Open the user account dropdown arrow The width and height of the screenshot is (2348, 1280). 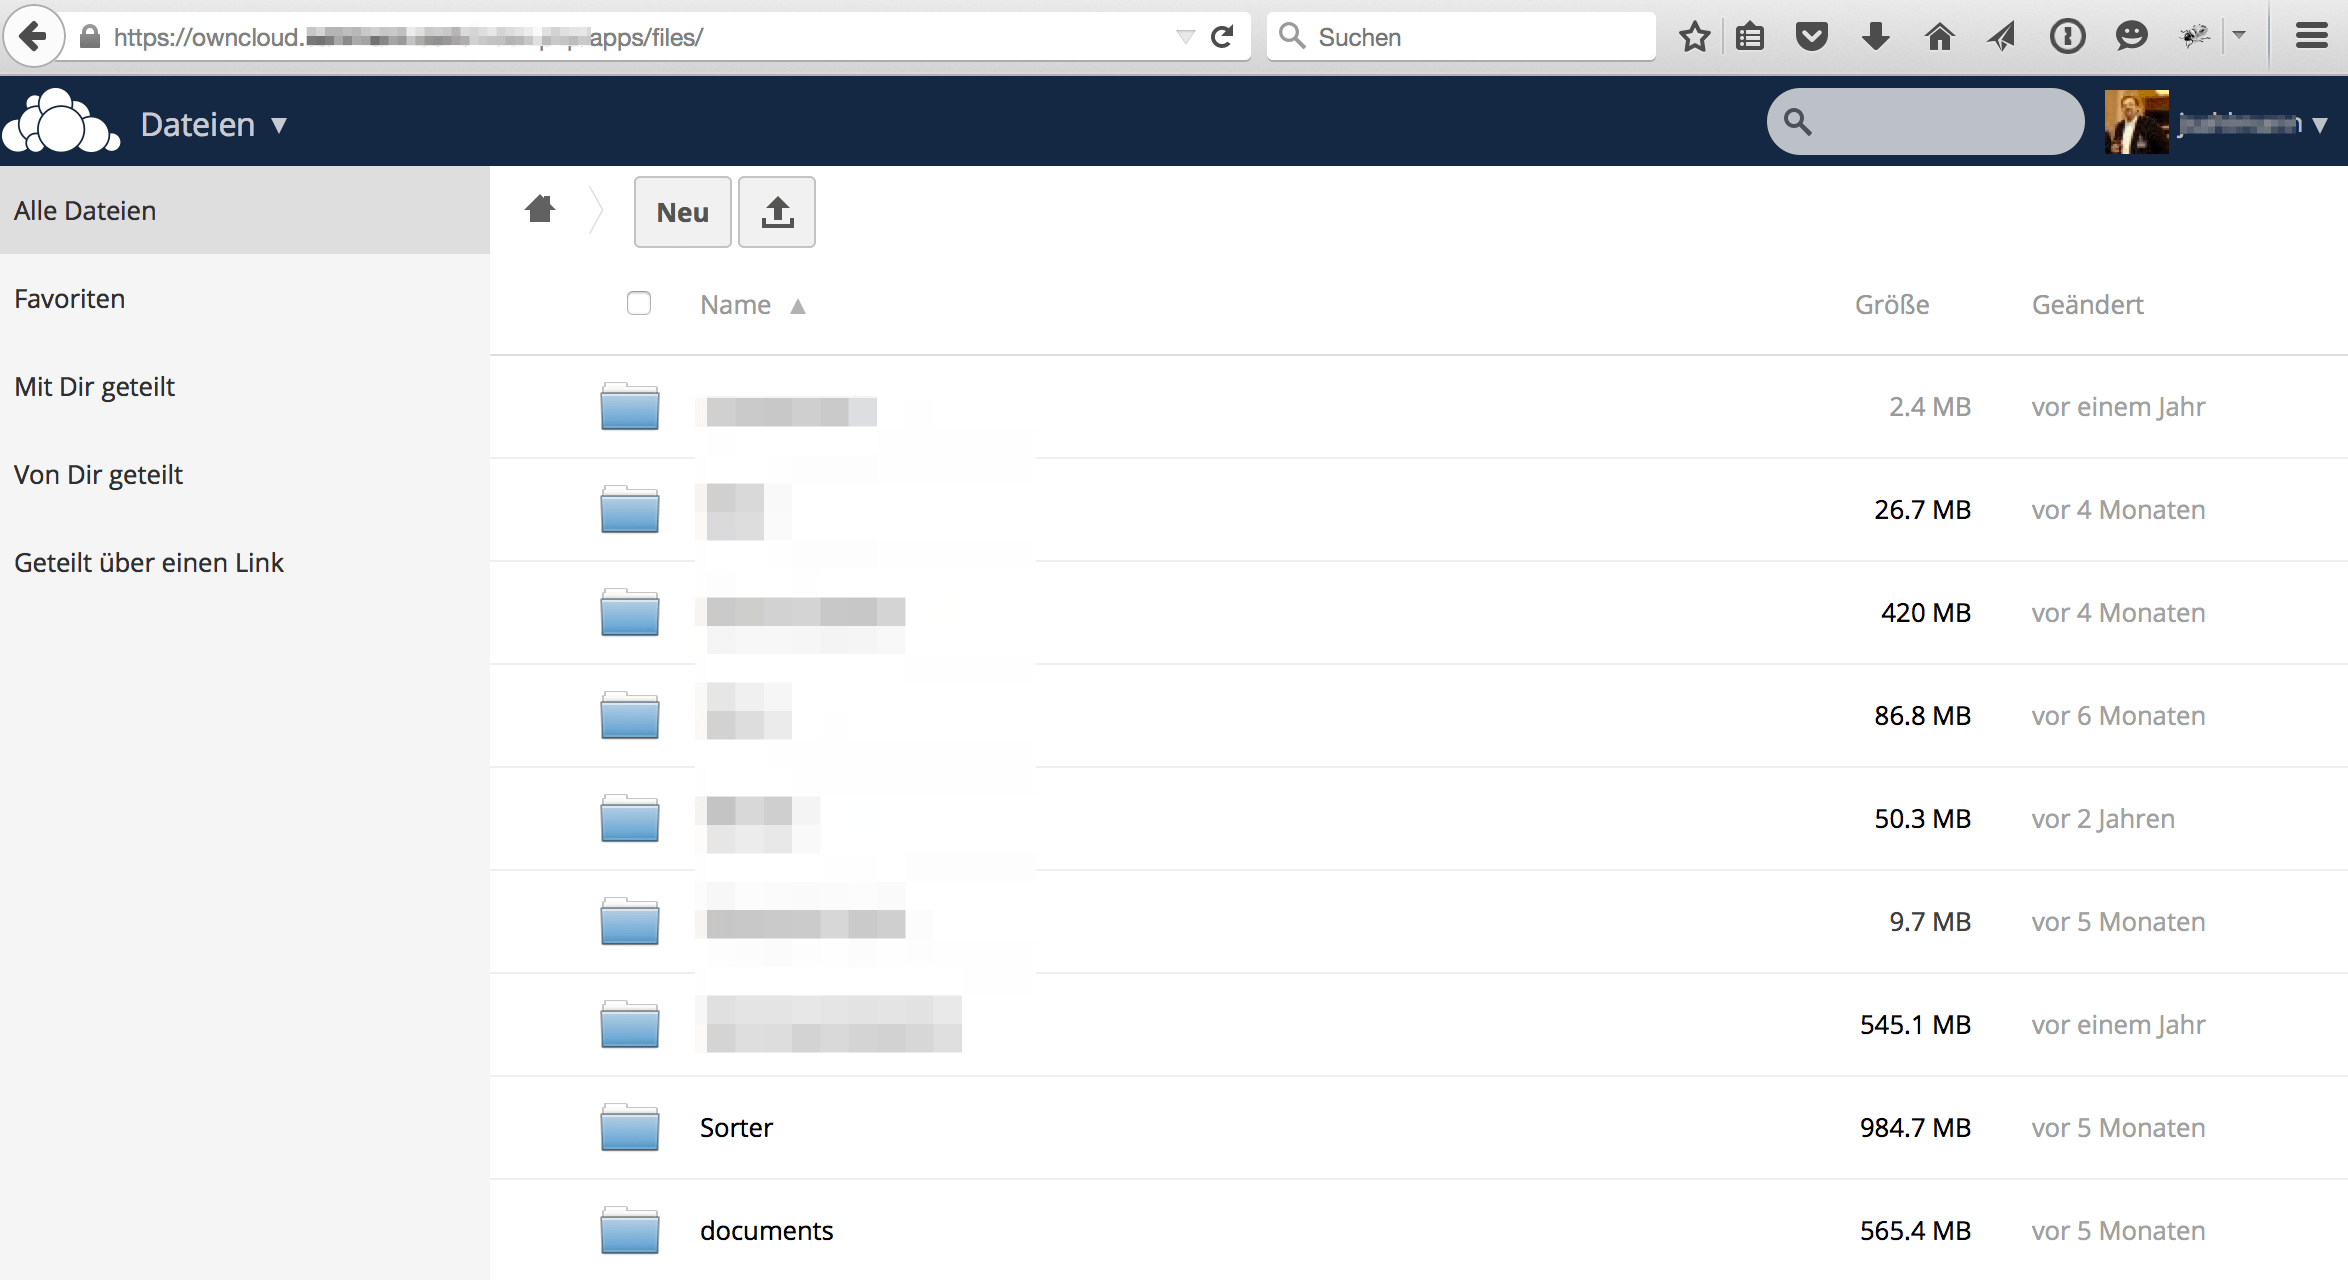2320,124
